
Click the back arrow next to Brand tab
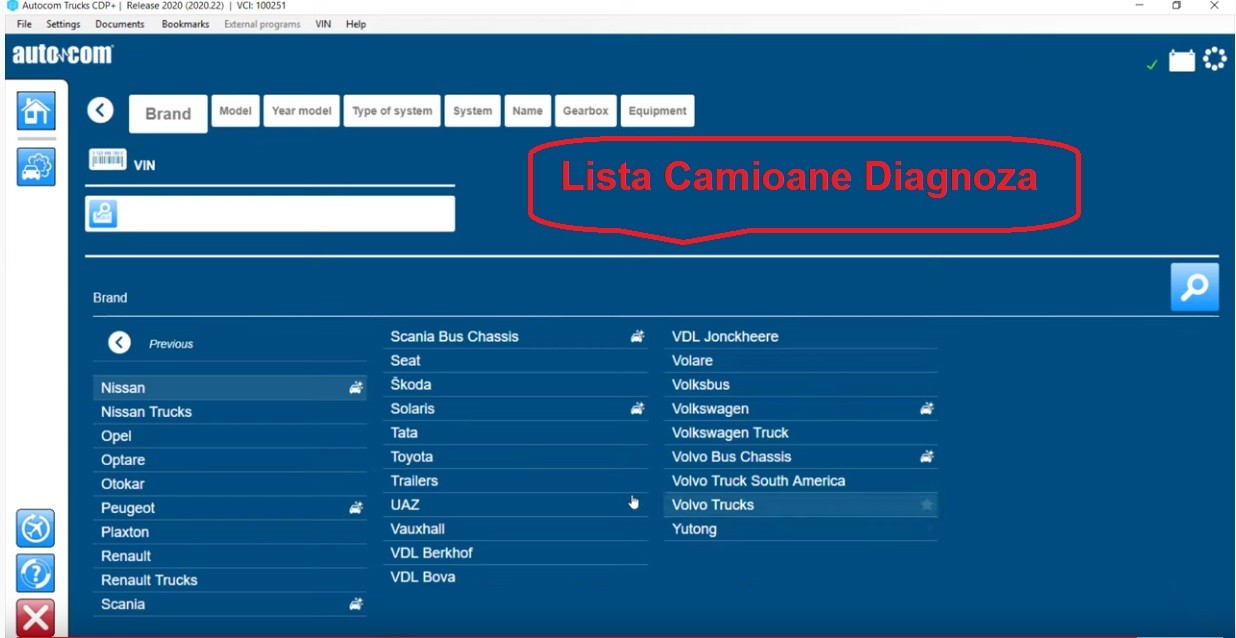pos(100,110)
